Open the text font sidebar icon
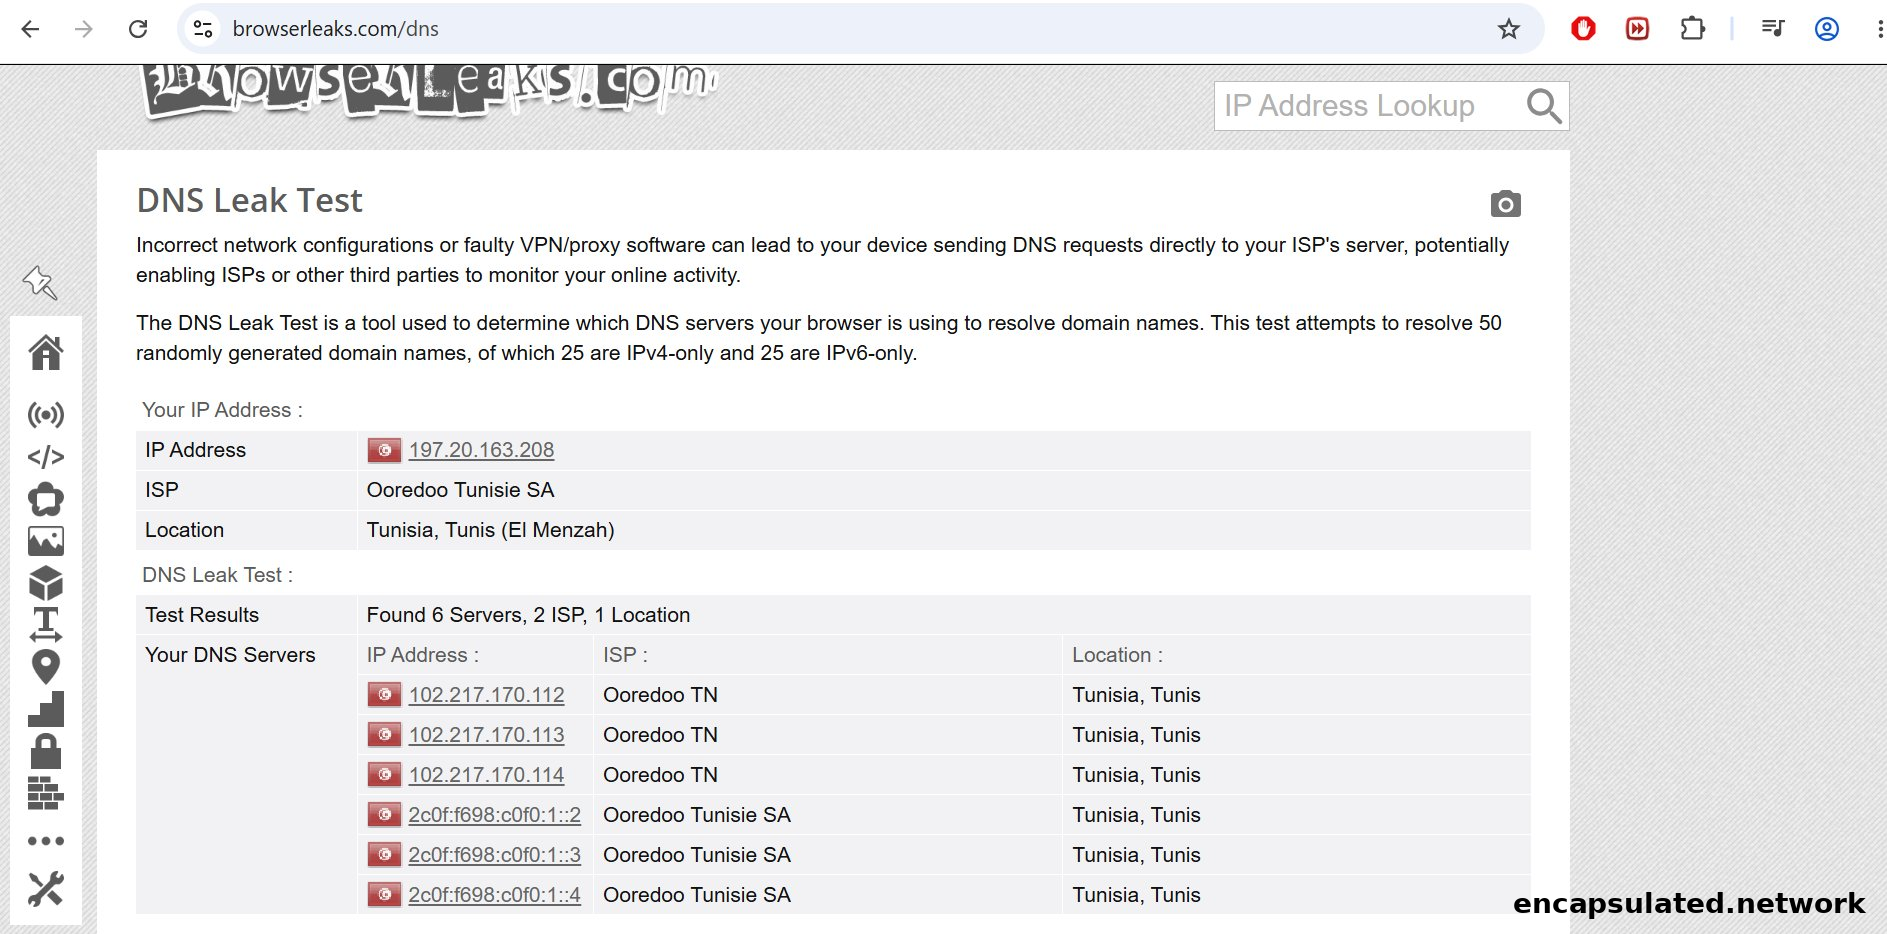 point(46,625)
